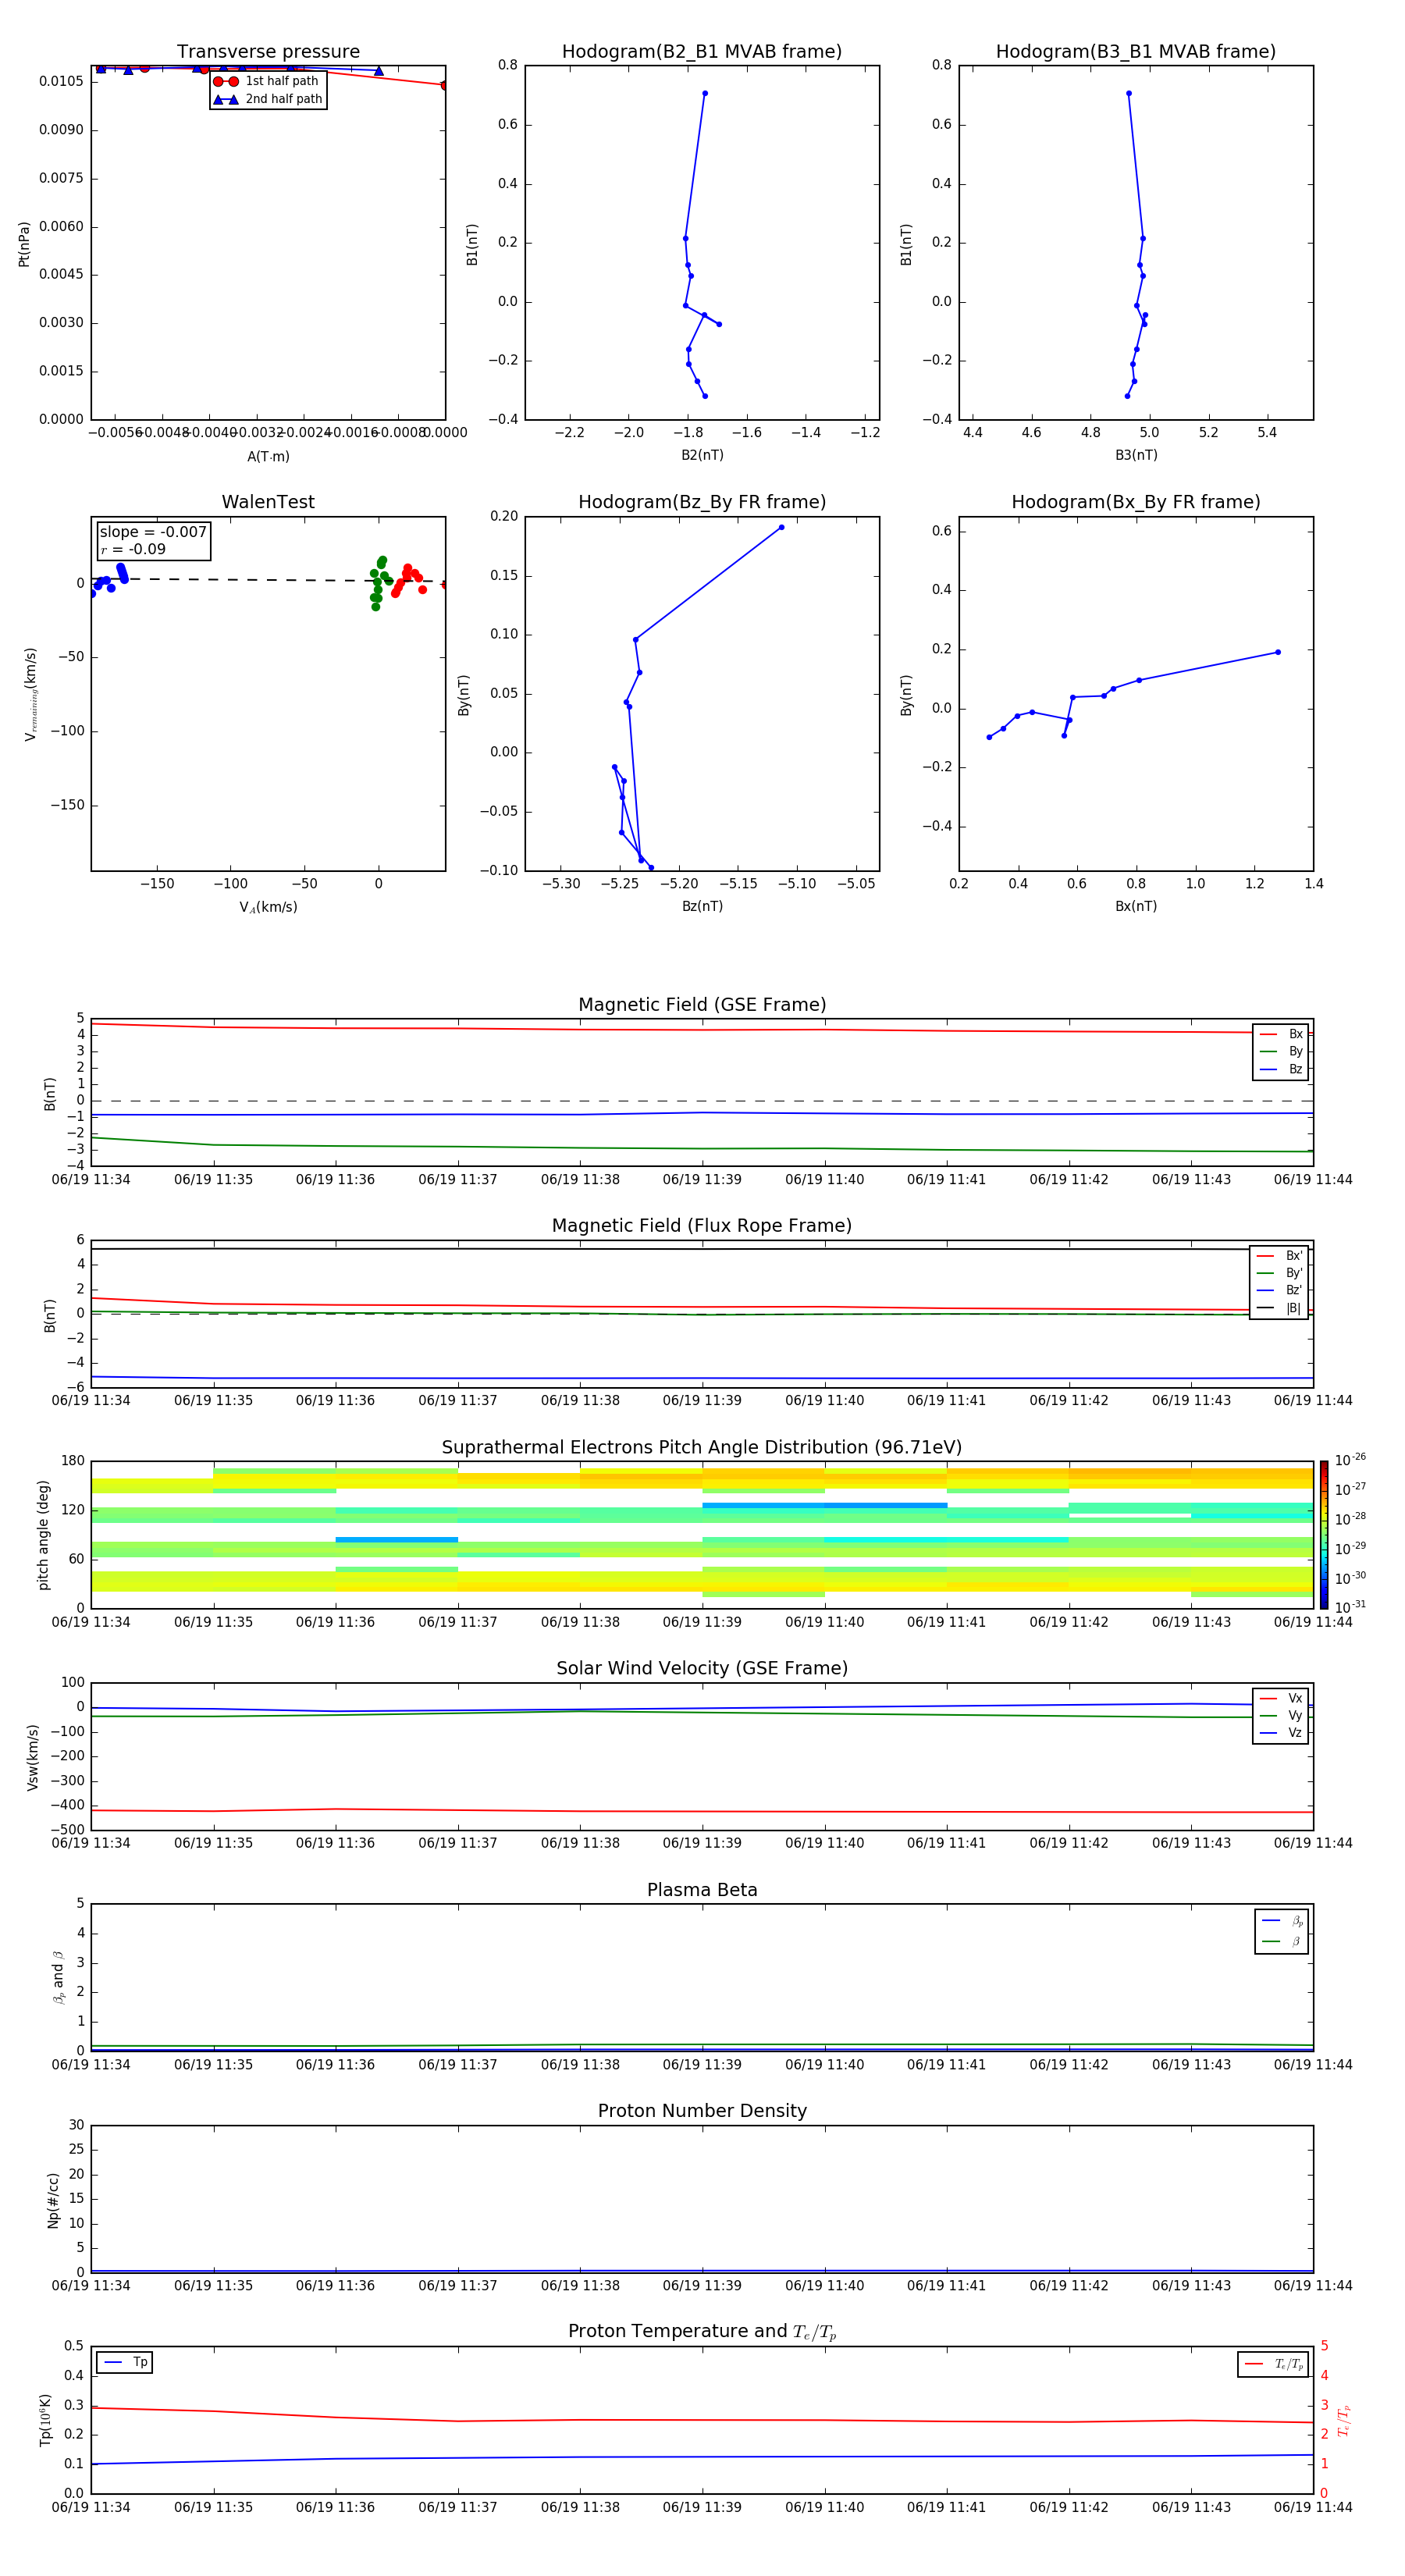Select the "1st half path" legend entry
Viewport: 1405px width, 2576px height.
(x=266, y=81)
